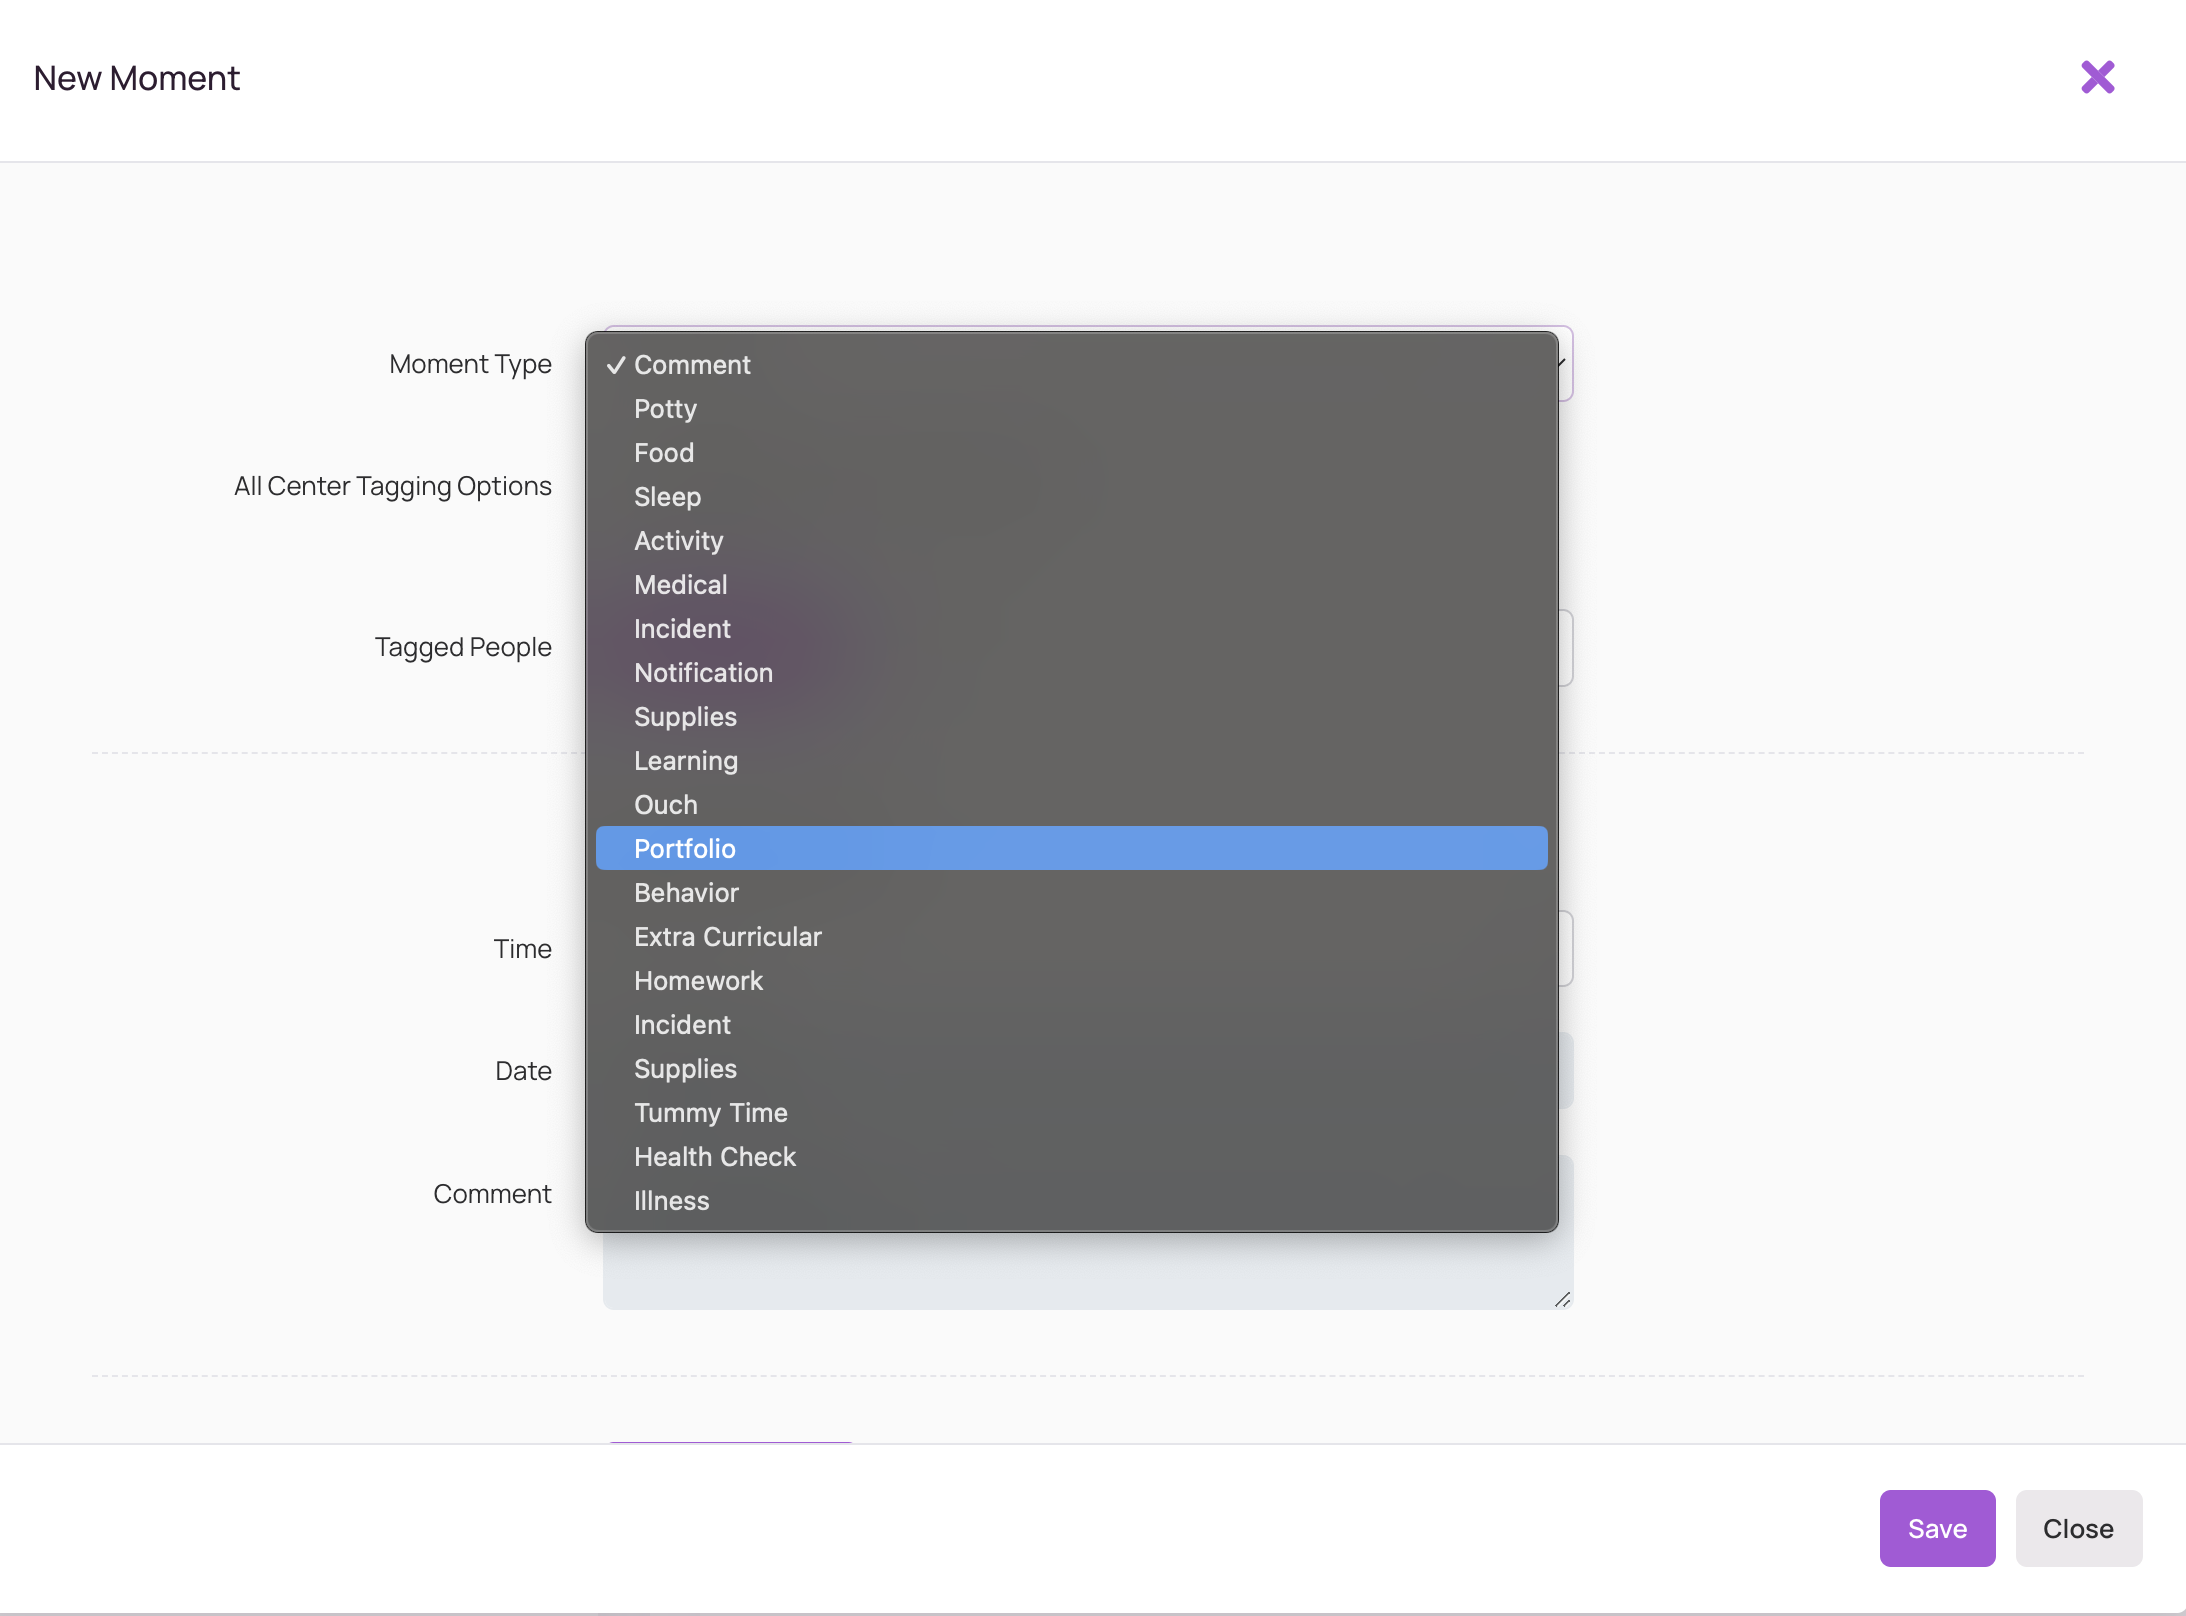
Task: Select Tummy Time option
Action: (710, 1113)
